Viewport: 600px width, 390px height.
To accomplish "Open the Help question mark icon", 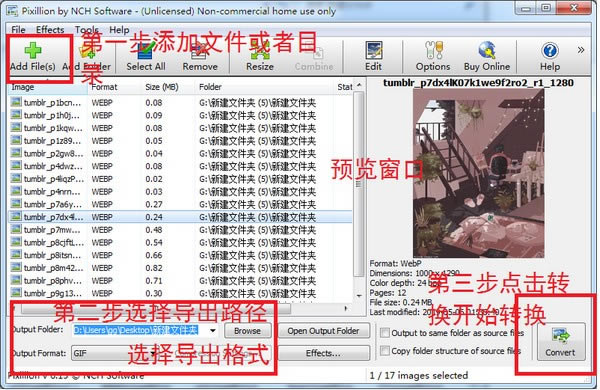I will pyautogui.click(x=550, y=51).
